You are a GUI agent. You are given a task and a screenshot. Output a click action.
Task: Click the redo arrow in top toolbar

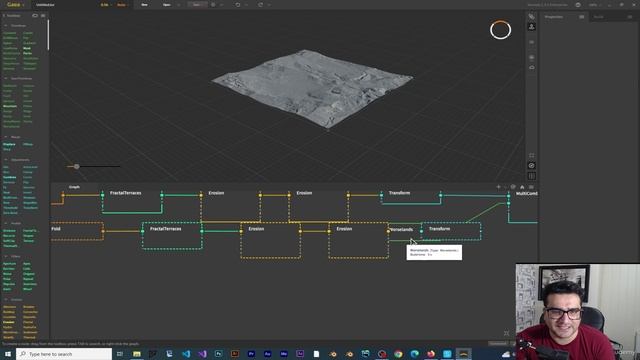tap(260, 5)
